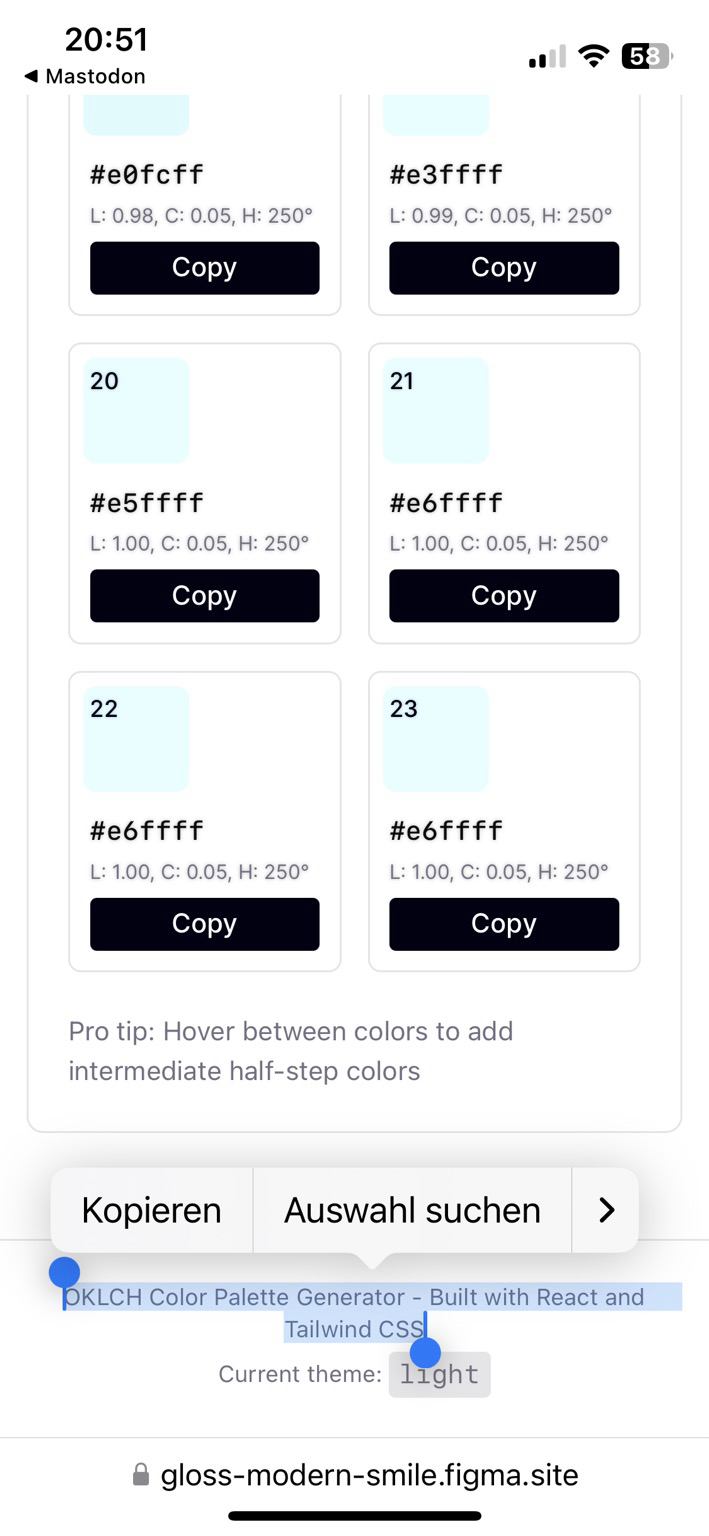Copy the color #e3ffff
The height and width of the screenshot is (1536, 709).
point(504,268)
